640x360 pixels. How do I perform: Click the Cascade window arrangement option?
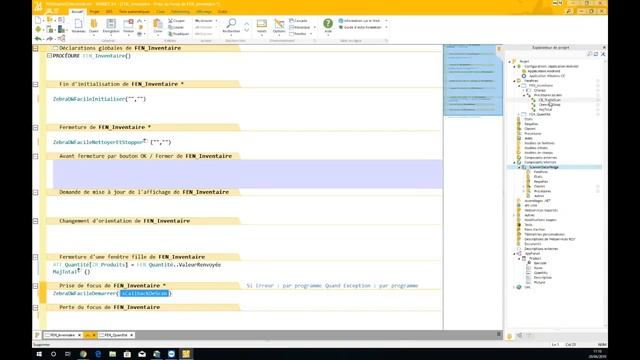pyautogui.click(x=298, y=20)
